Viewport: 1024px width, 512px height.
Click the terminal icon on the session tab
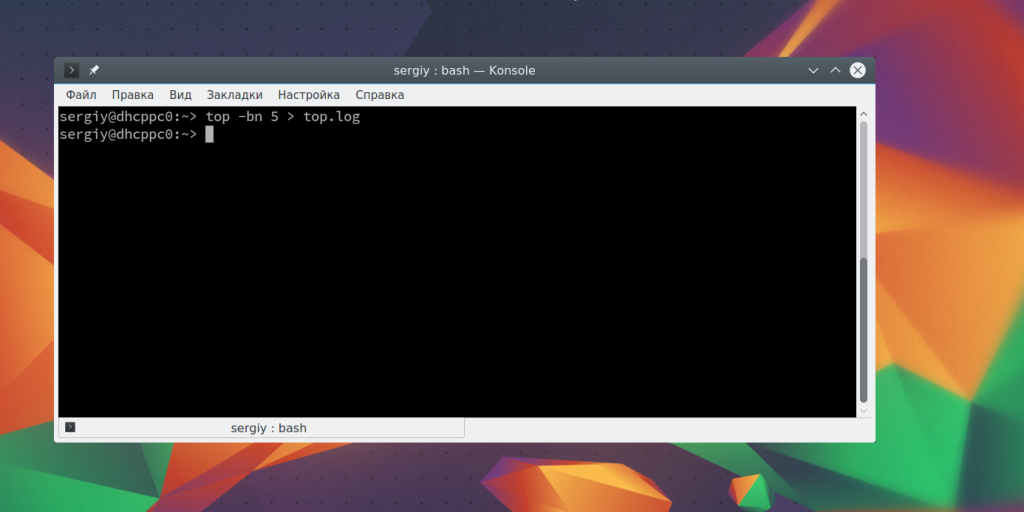point(70,428)
